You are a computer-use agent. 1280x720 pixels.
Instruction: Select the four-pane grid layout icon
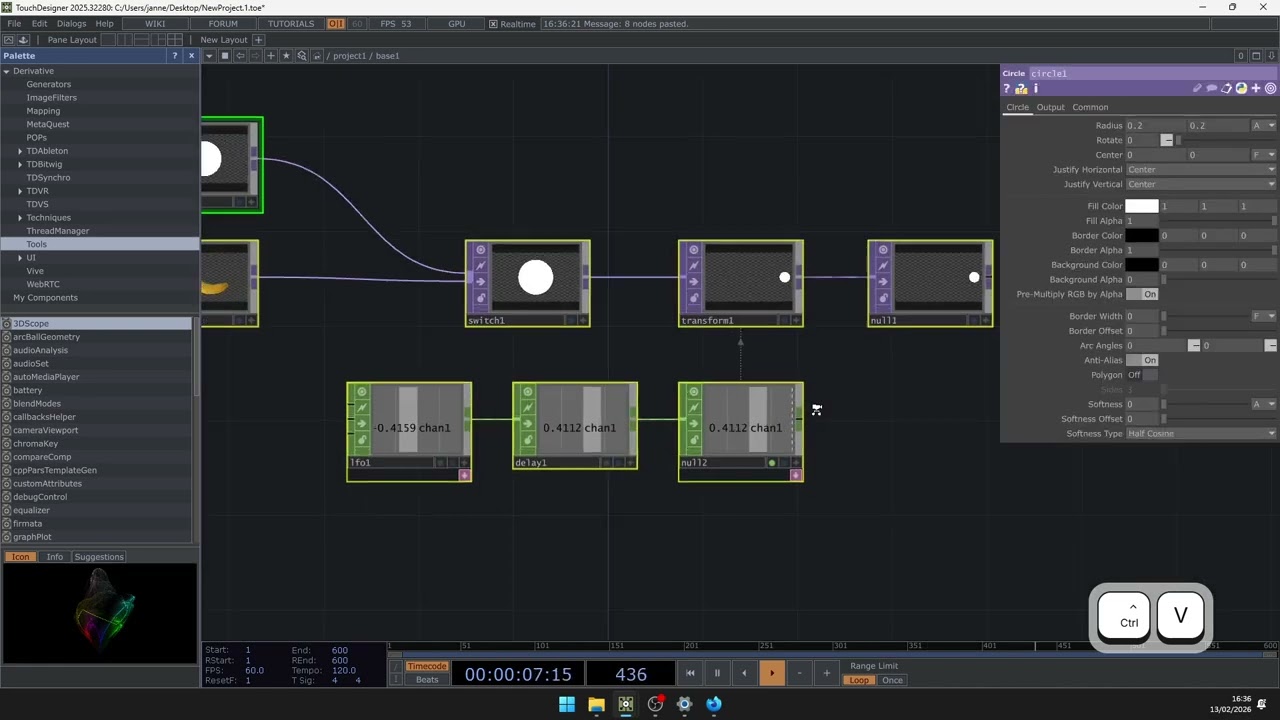(175, 40)
